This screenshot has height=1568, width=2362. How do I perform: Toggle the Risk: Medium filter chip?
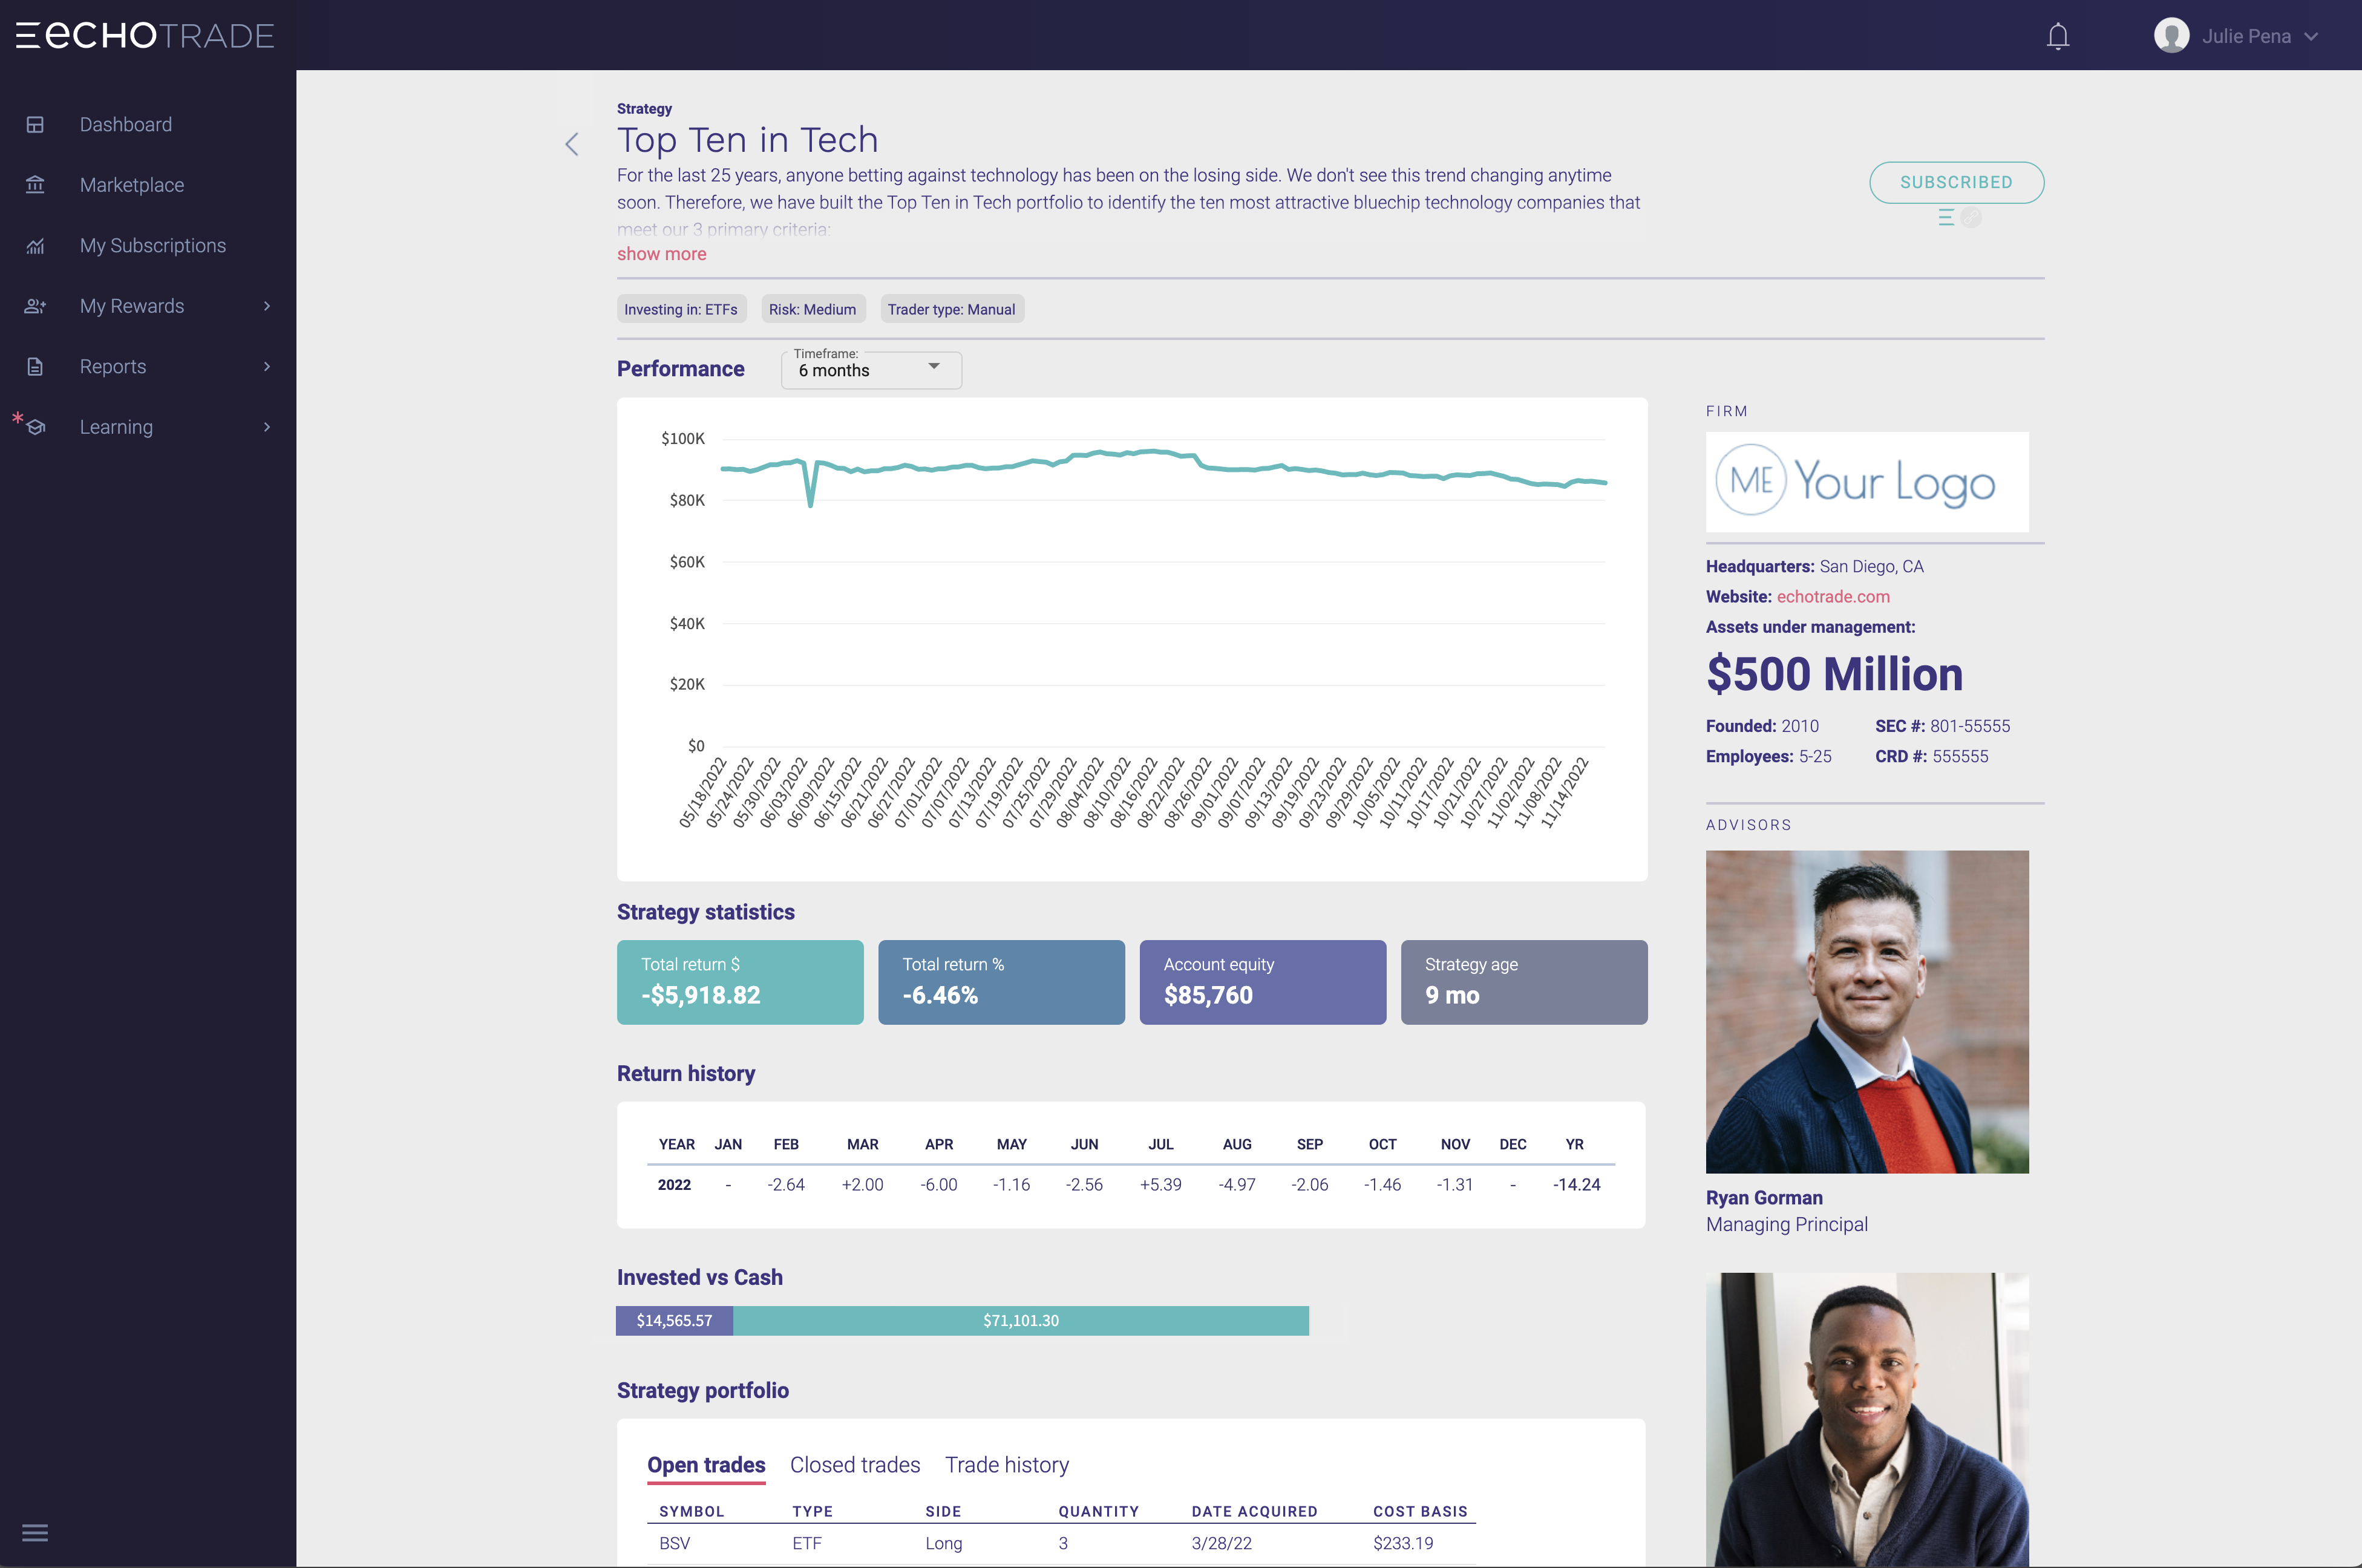click(x=812, y=309)
